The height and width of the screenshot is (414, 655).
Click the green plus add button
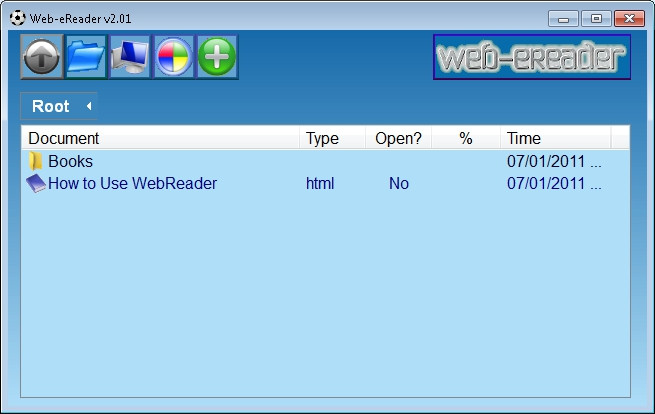tap(217, 57)
